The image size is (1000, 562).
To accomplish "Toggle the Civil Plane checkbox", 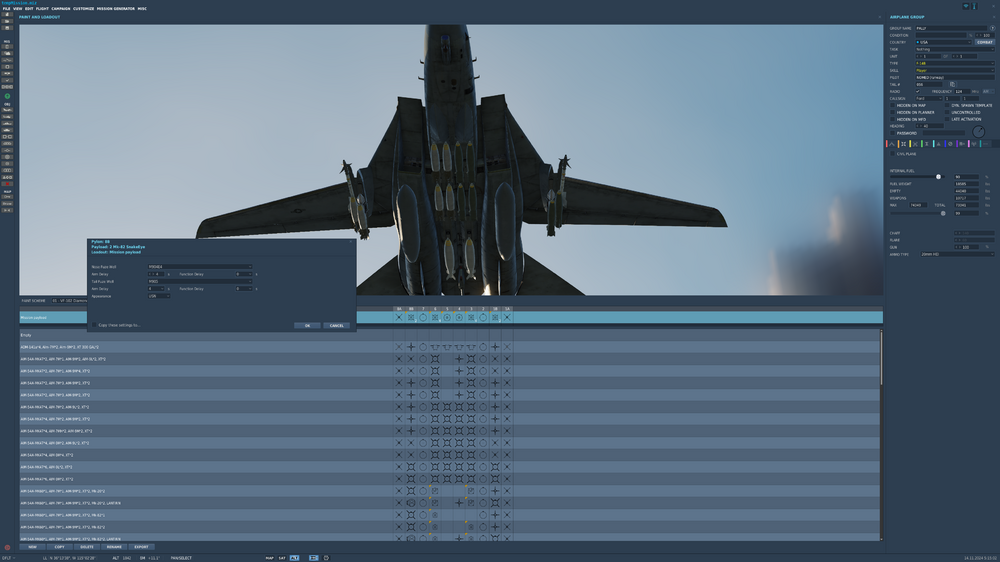I will point(893,154).
